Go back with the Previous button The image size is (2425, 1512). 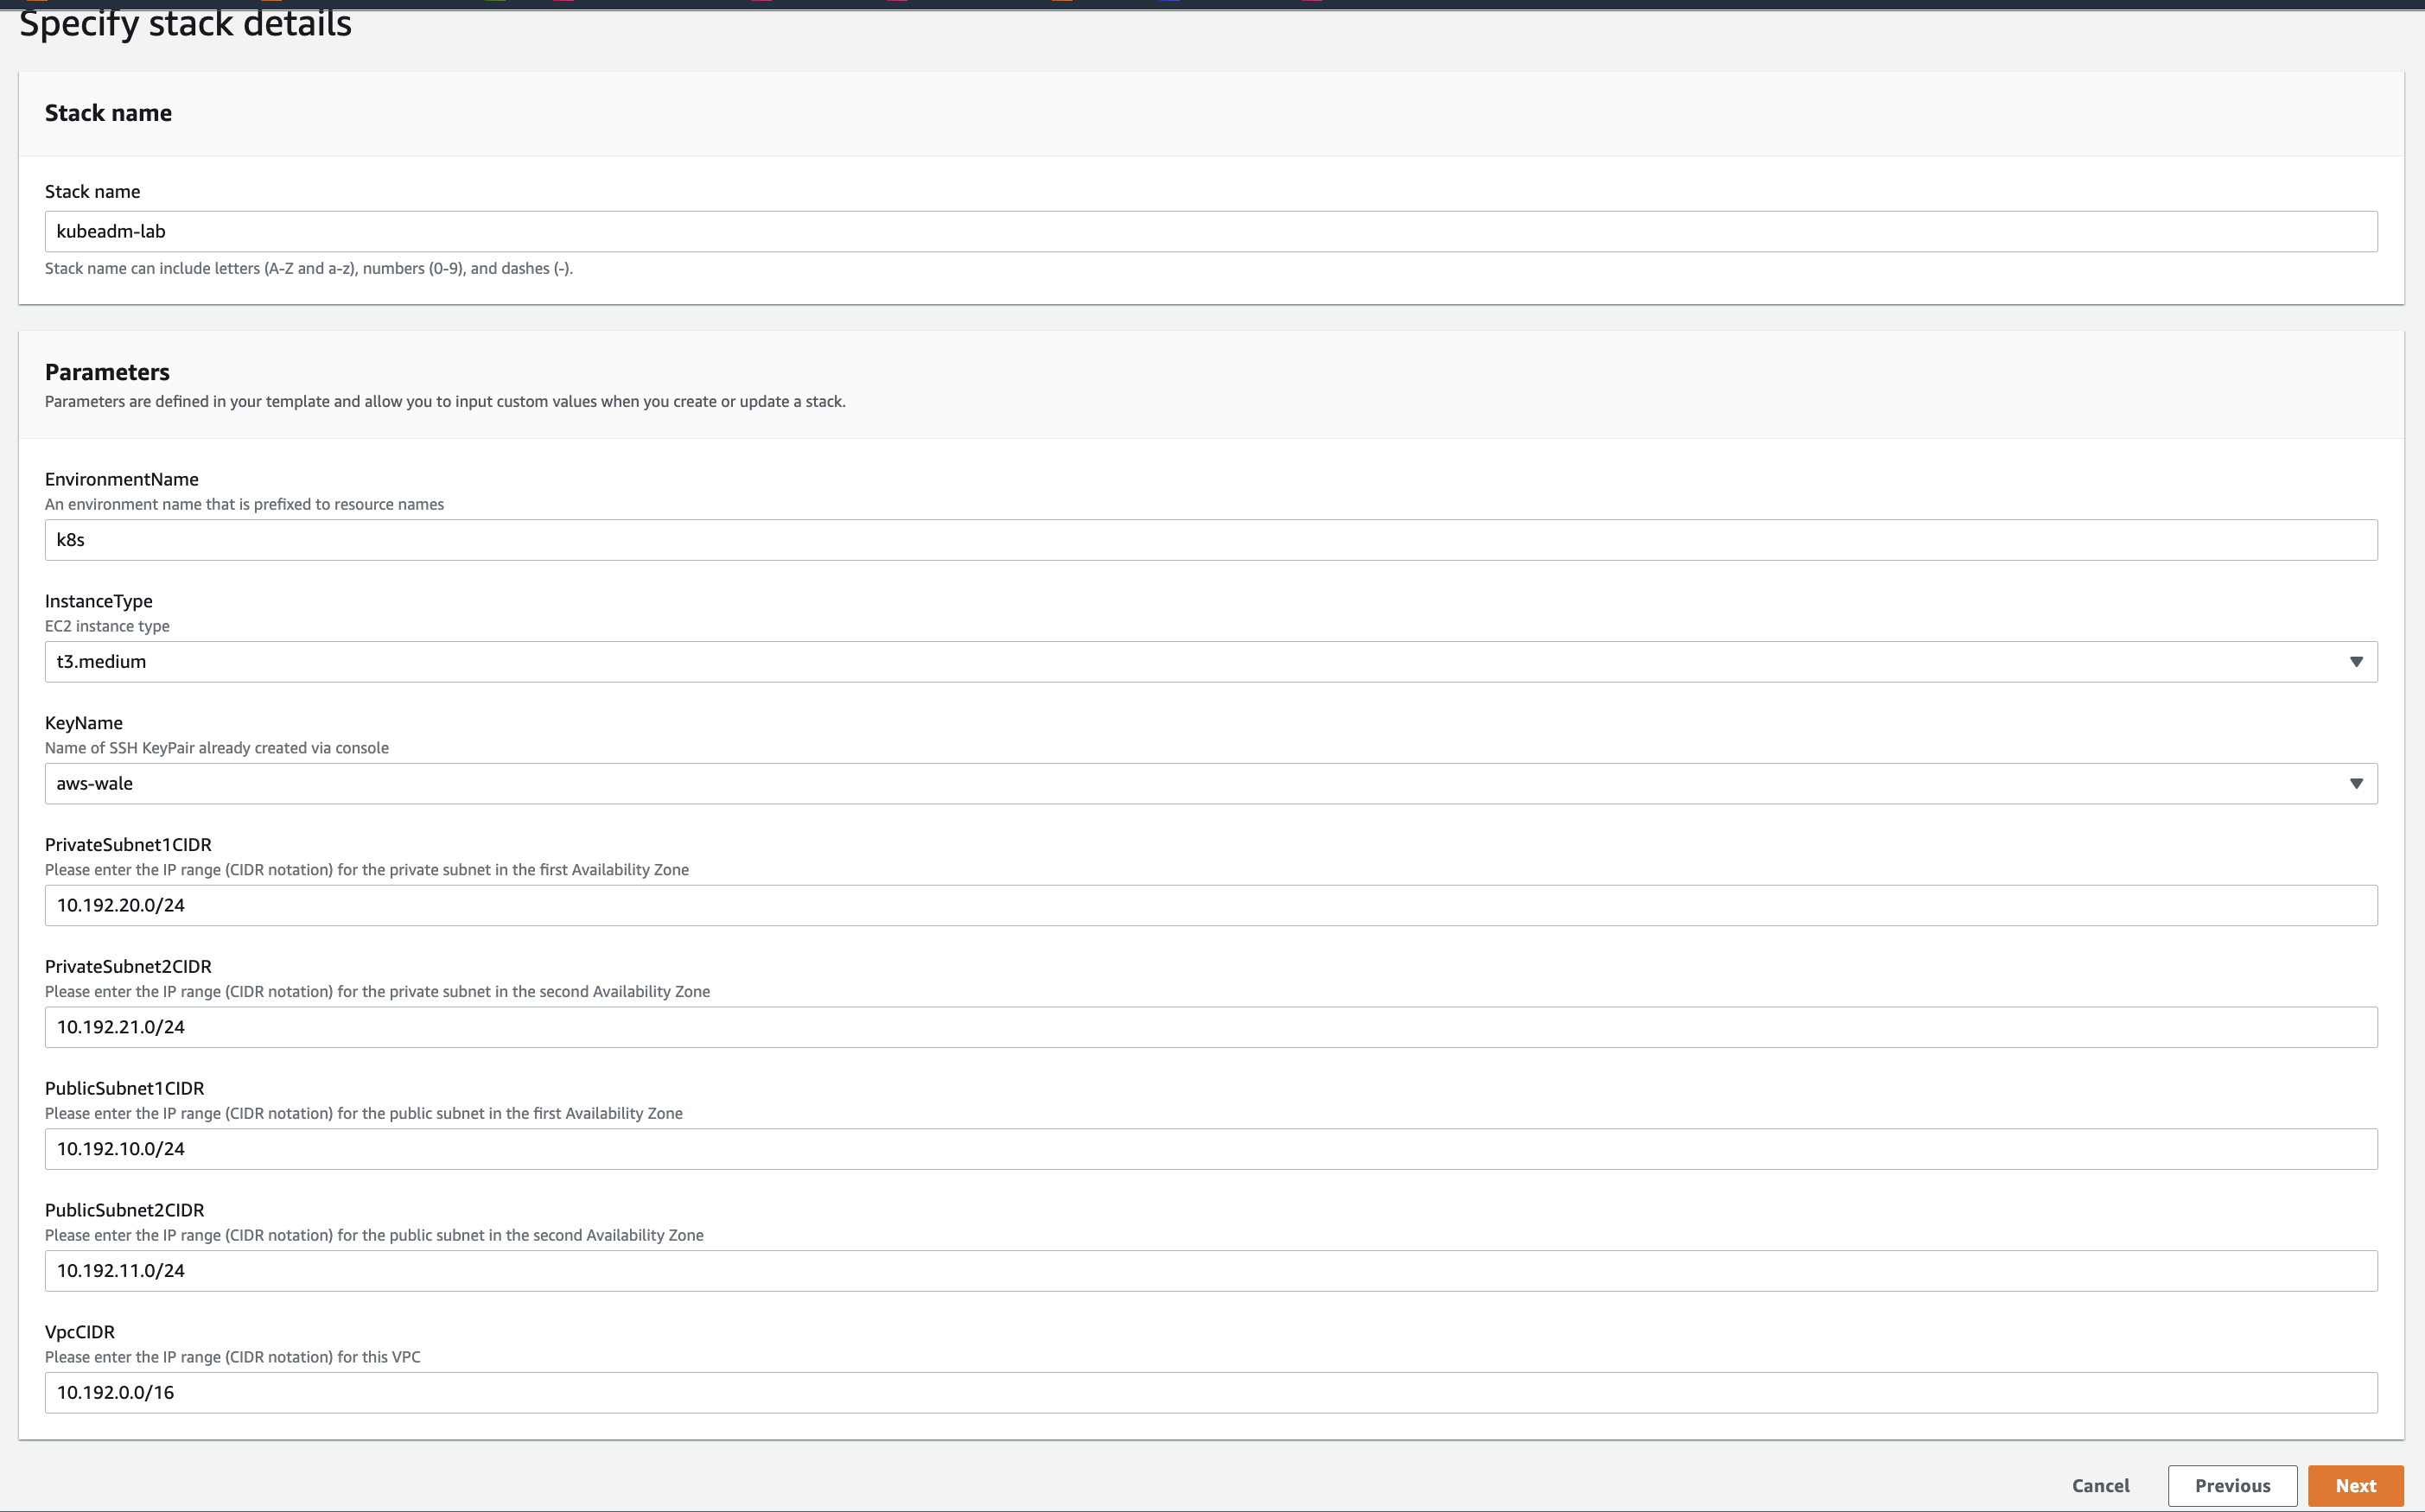pos(2232,1486)
